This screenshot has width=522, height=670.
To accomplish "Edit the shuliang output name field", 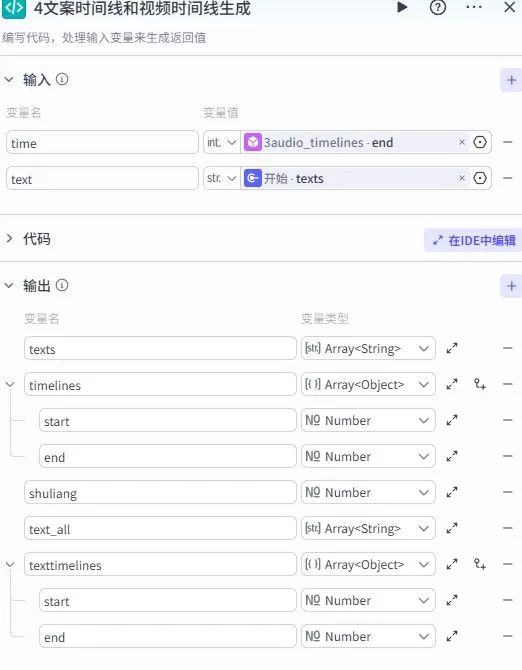I will 160,492.
